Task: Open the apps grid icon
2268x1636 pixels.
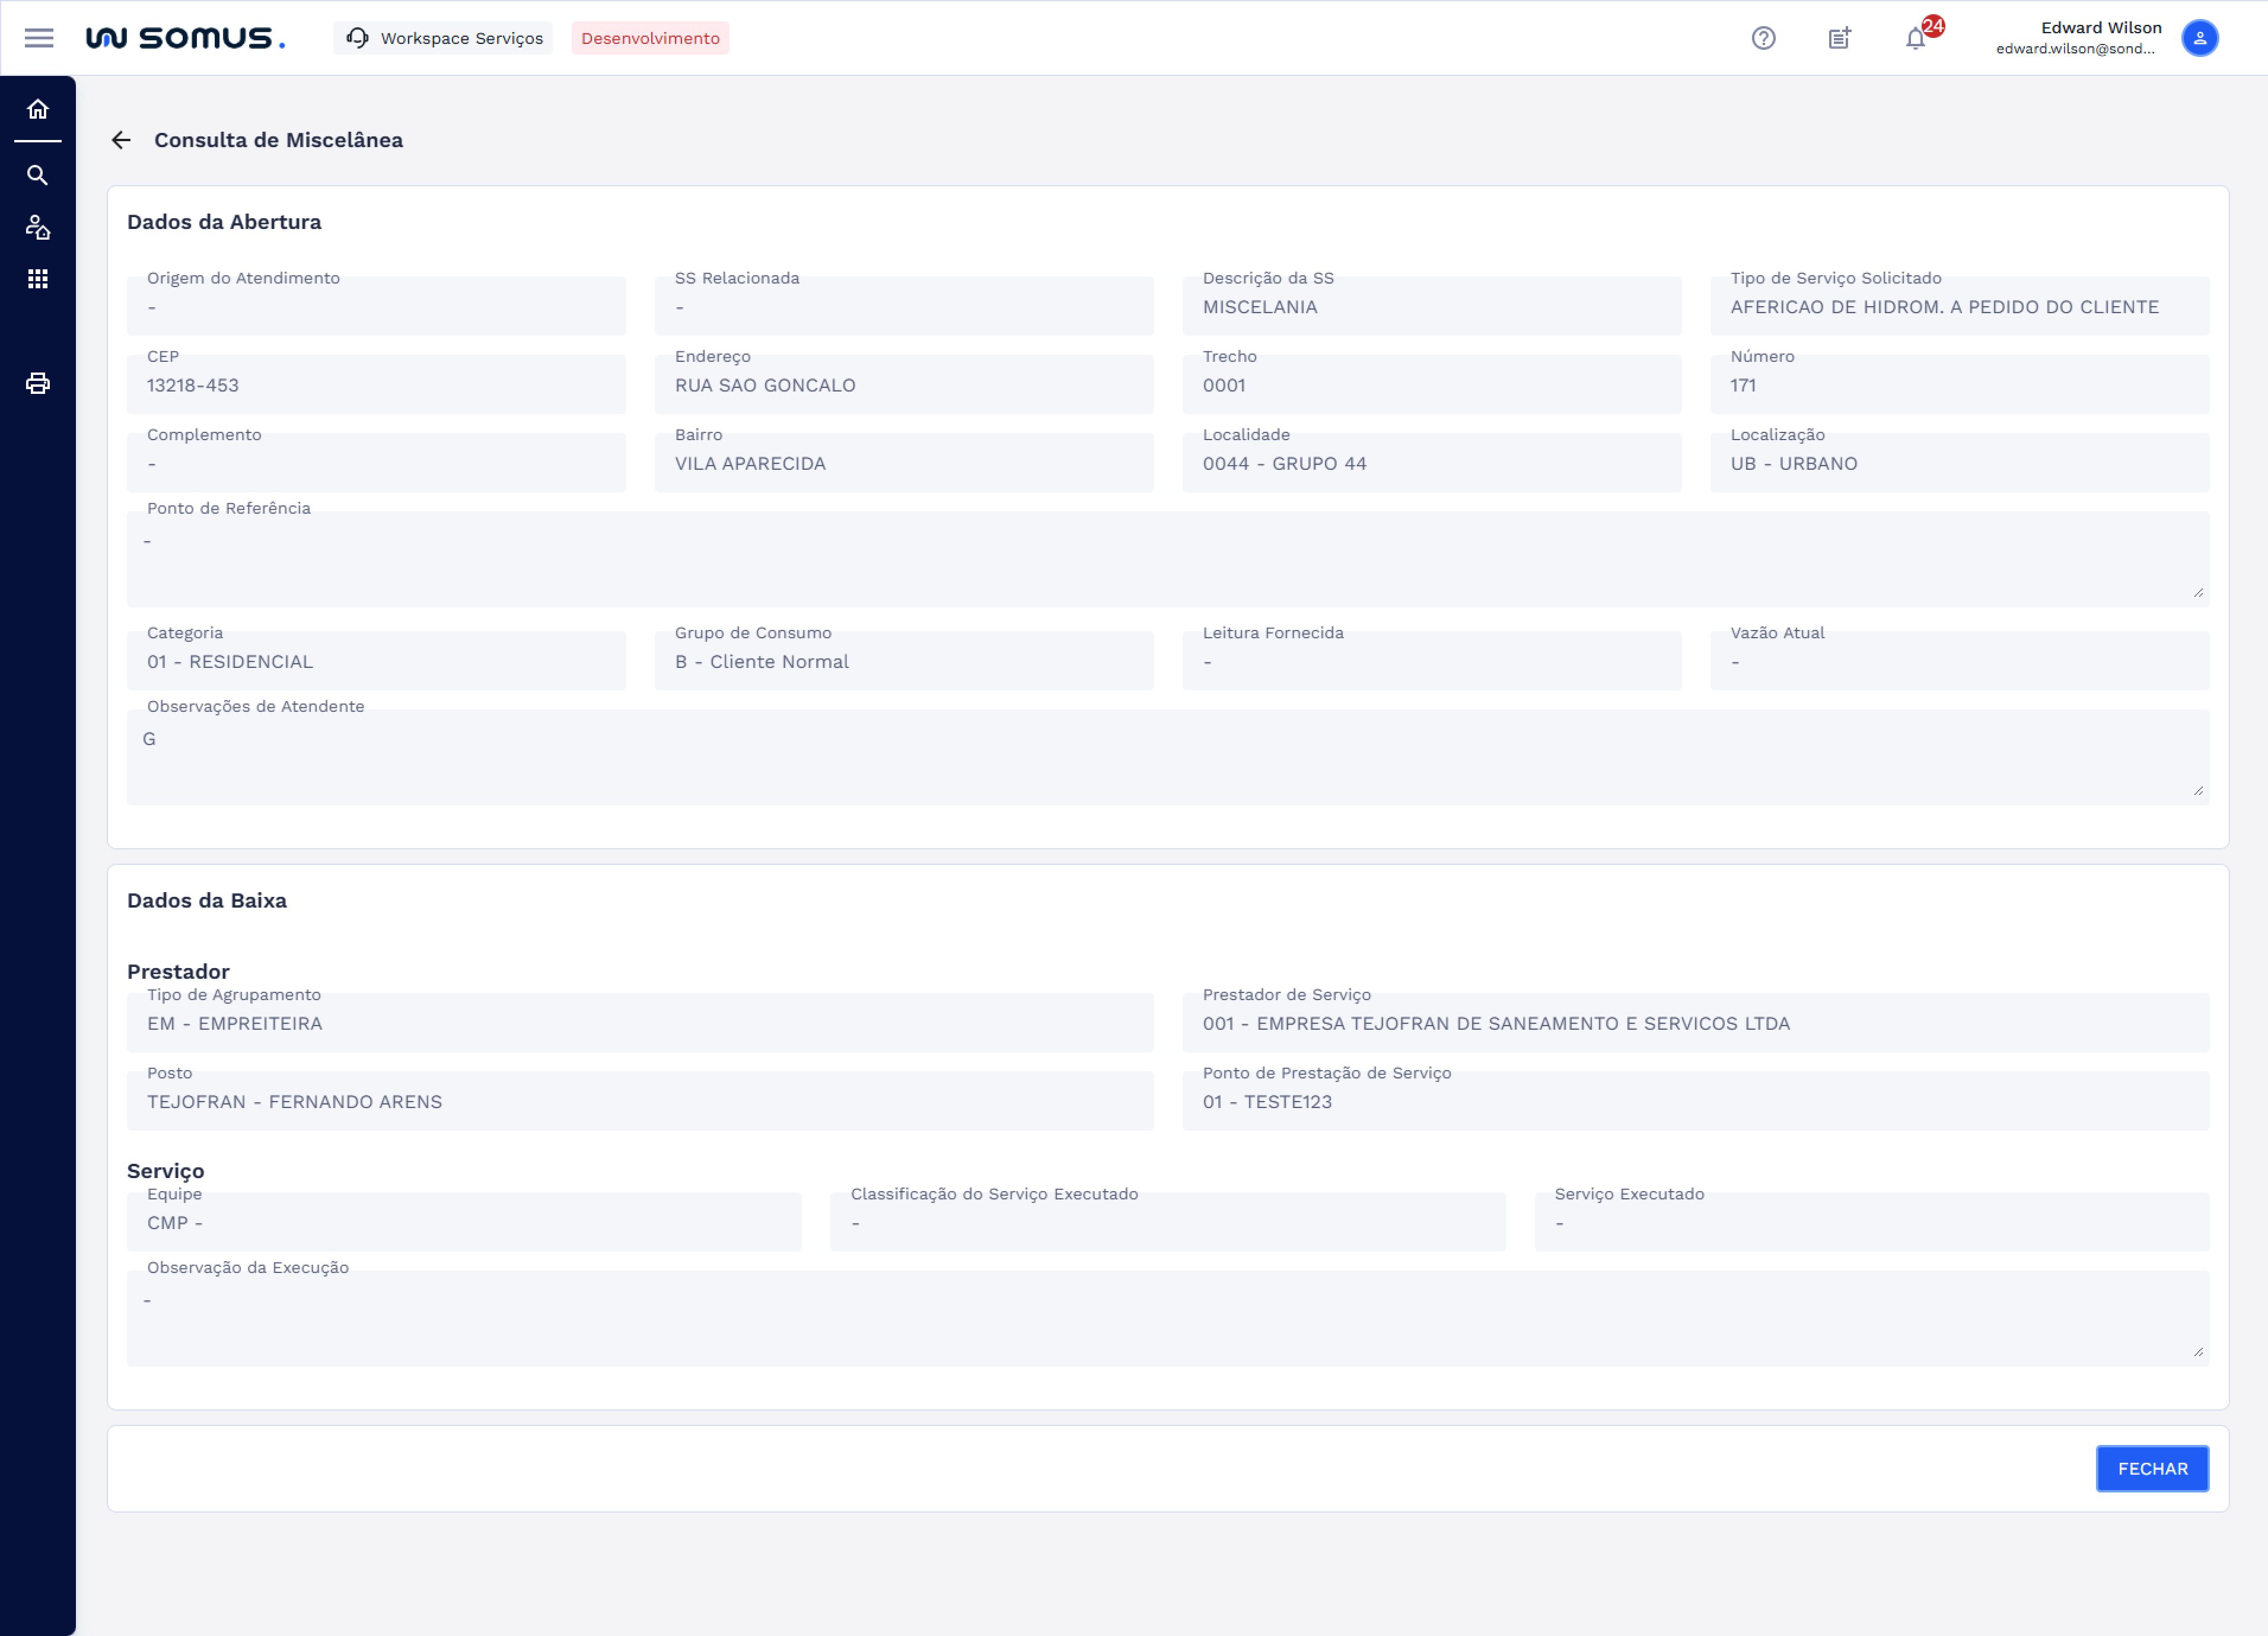Action: click(x=38, y=279)
